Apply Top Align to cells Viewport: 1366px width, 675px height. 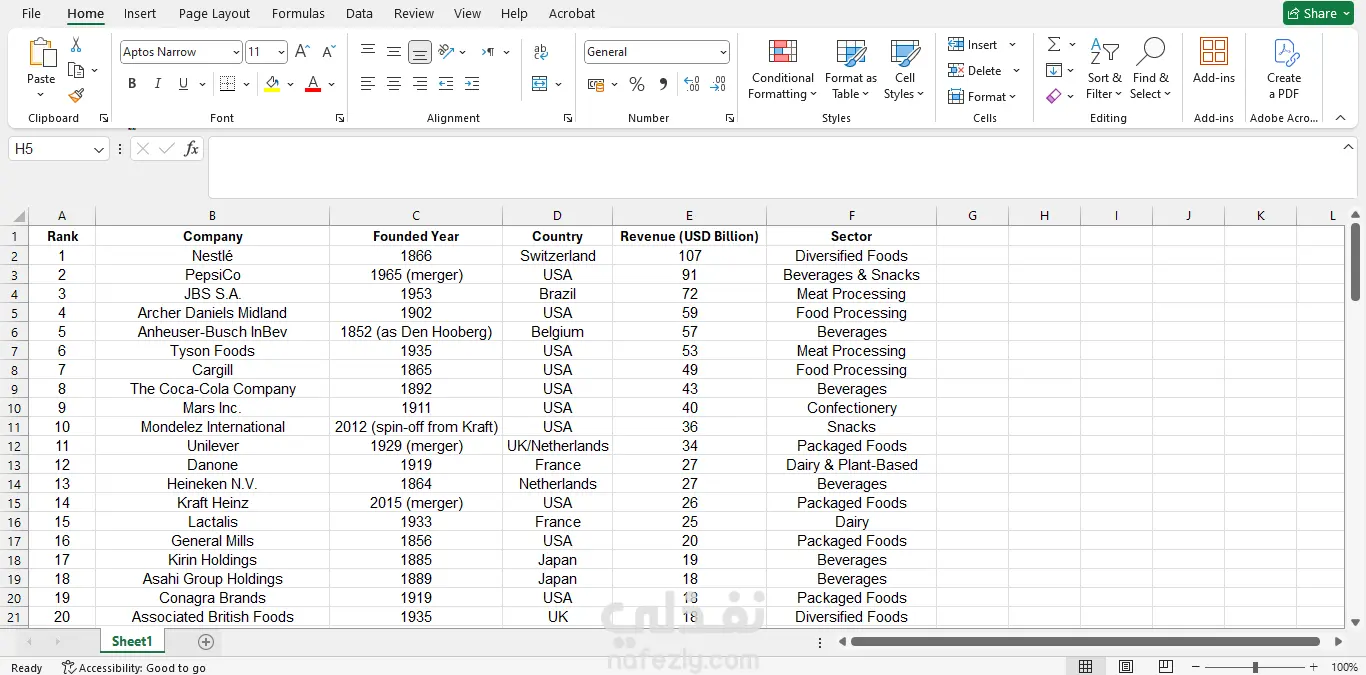[368, 52]
